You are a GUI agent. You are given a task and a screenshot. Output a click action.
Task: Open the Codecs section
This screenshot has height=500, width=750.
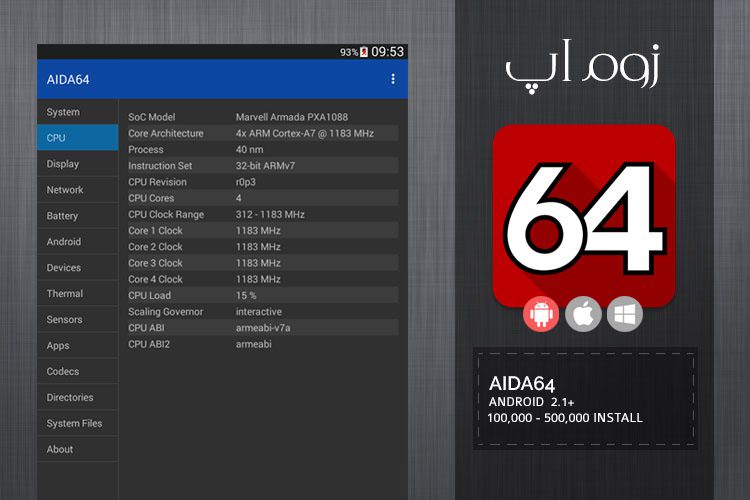click(77, 371)
